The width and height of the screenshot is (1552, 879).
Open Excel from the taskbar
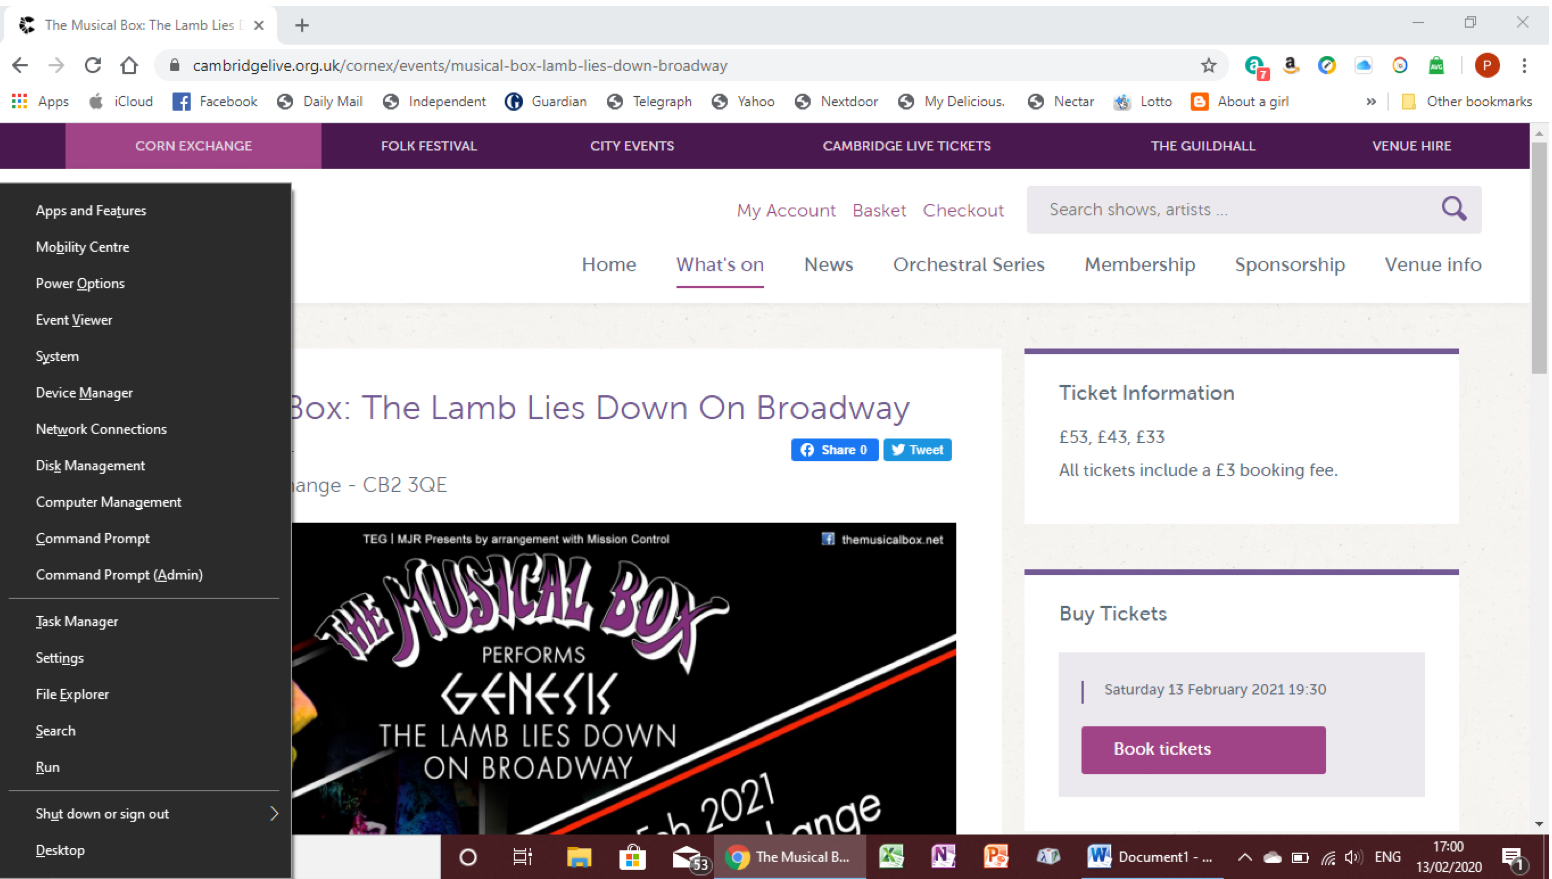891,857
